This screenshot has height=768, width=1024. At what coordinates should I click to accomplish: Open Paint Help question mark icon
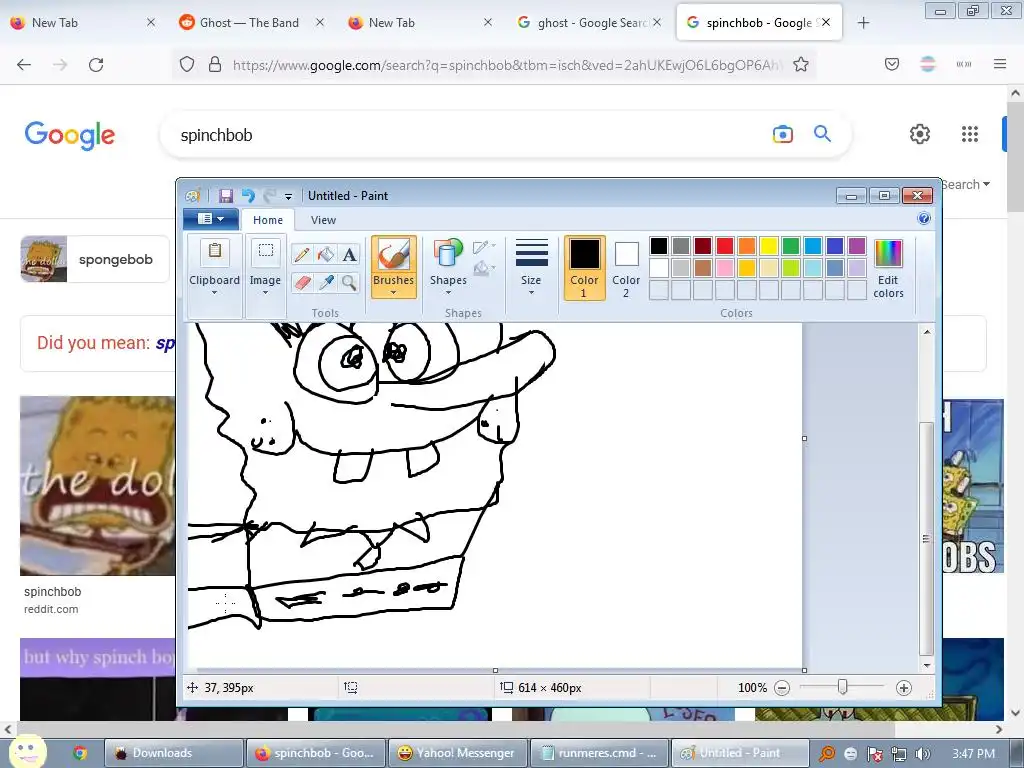[x=923, y=218]
